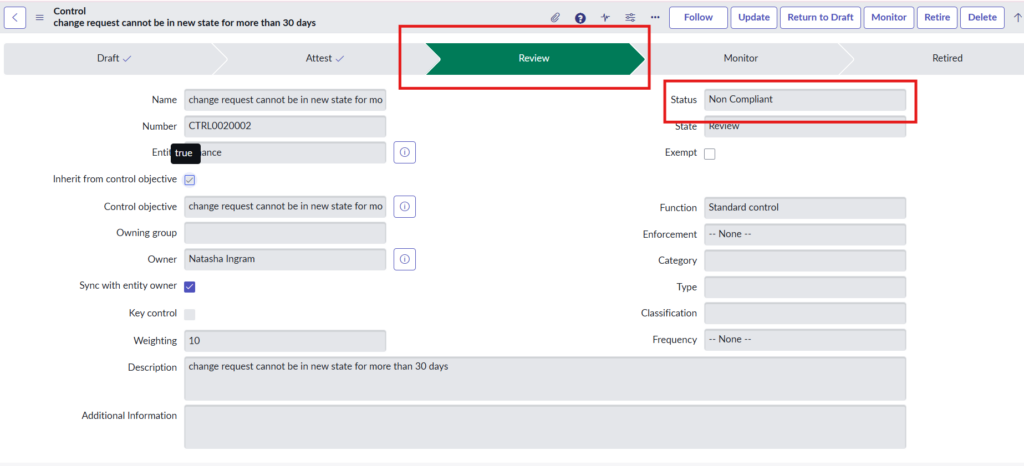Show info for the Entity field
The width and height of the screenshot is (1024, 466).
[405, 153]
